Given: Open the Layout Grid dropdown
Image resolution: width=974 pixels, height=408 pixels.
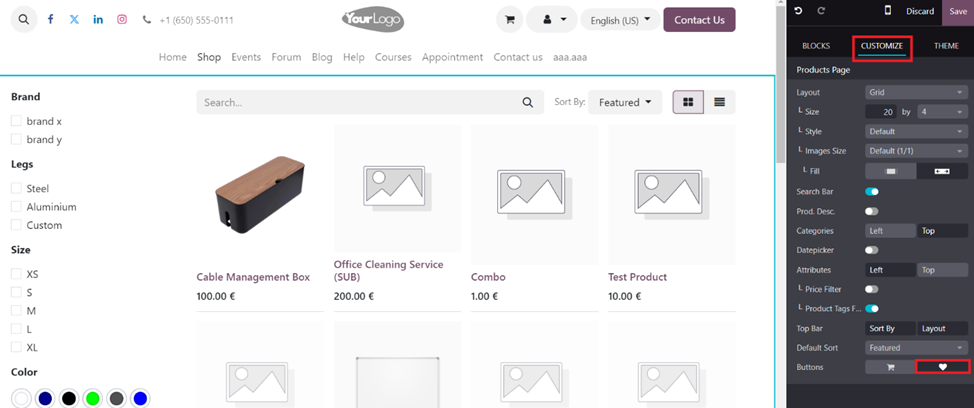Looking at the screenshot, I should point(916,92).
